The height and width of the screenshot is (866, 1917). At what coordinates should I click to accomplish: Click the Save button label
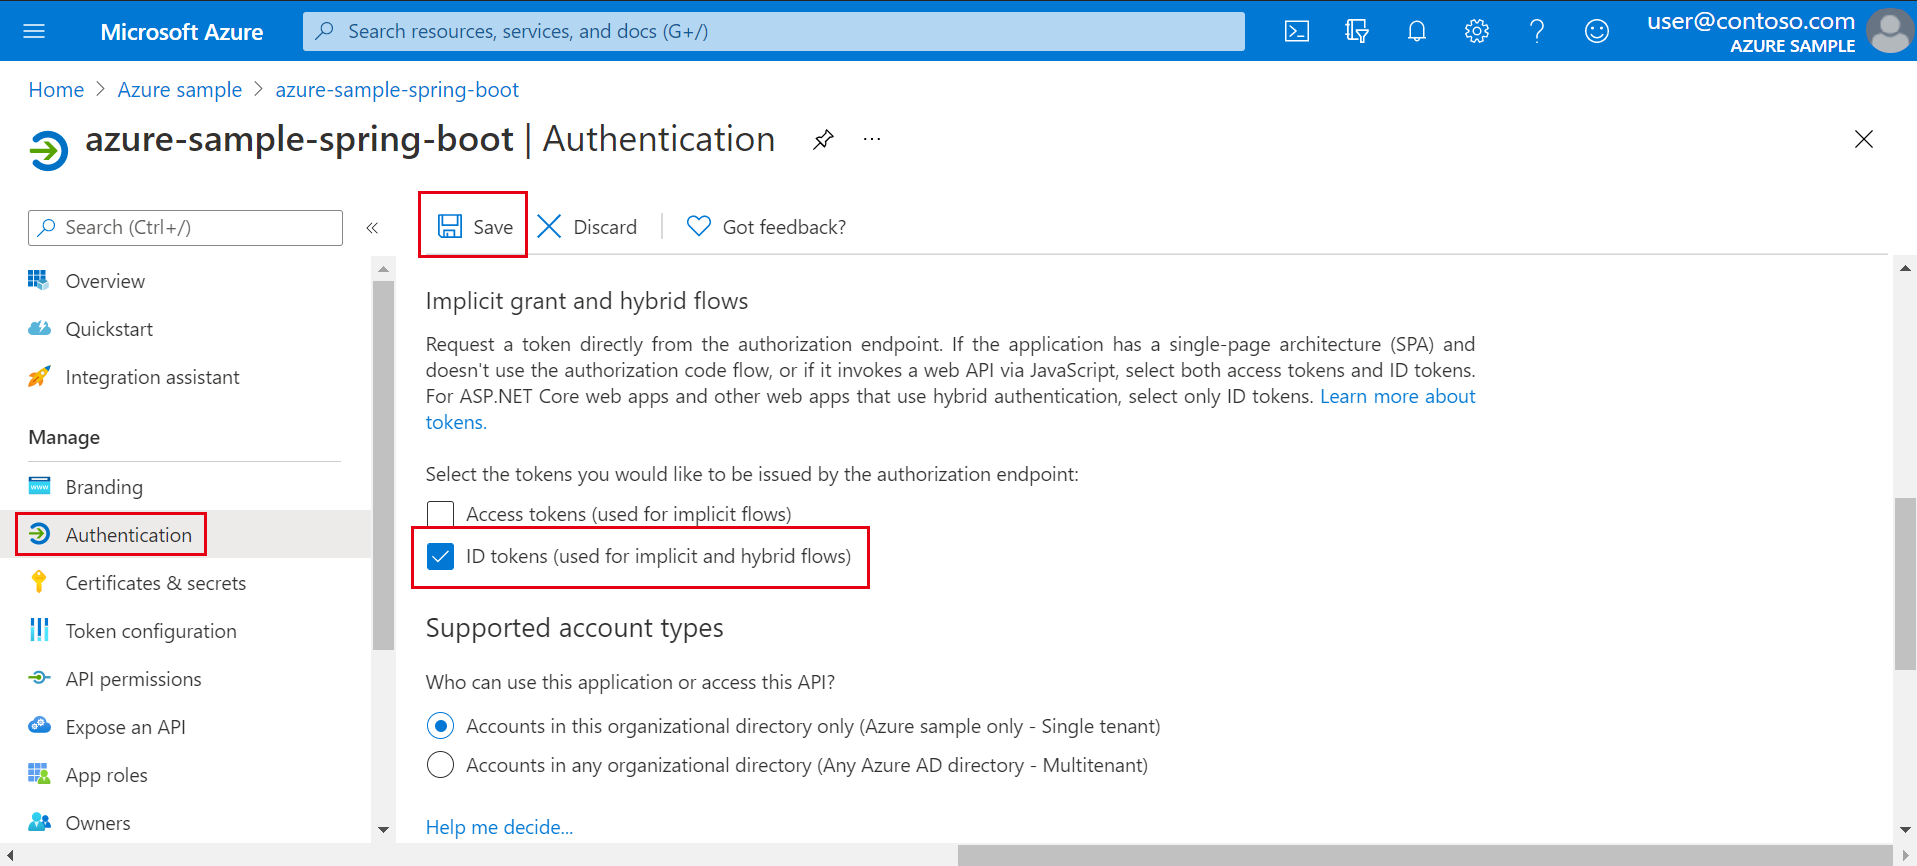coord(493,227)
